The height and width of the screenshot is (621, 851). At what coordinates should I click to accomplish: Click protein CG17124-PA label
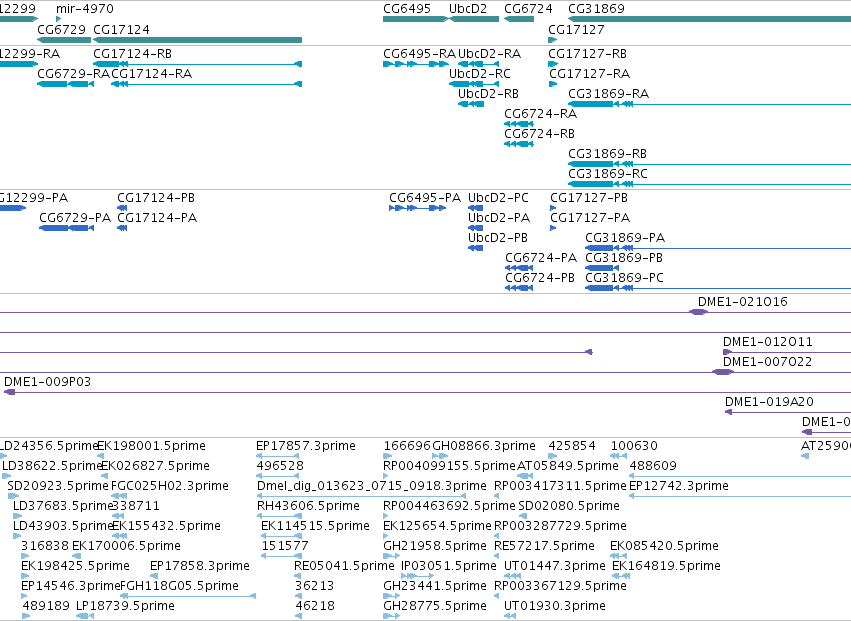pos(157,218)
